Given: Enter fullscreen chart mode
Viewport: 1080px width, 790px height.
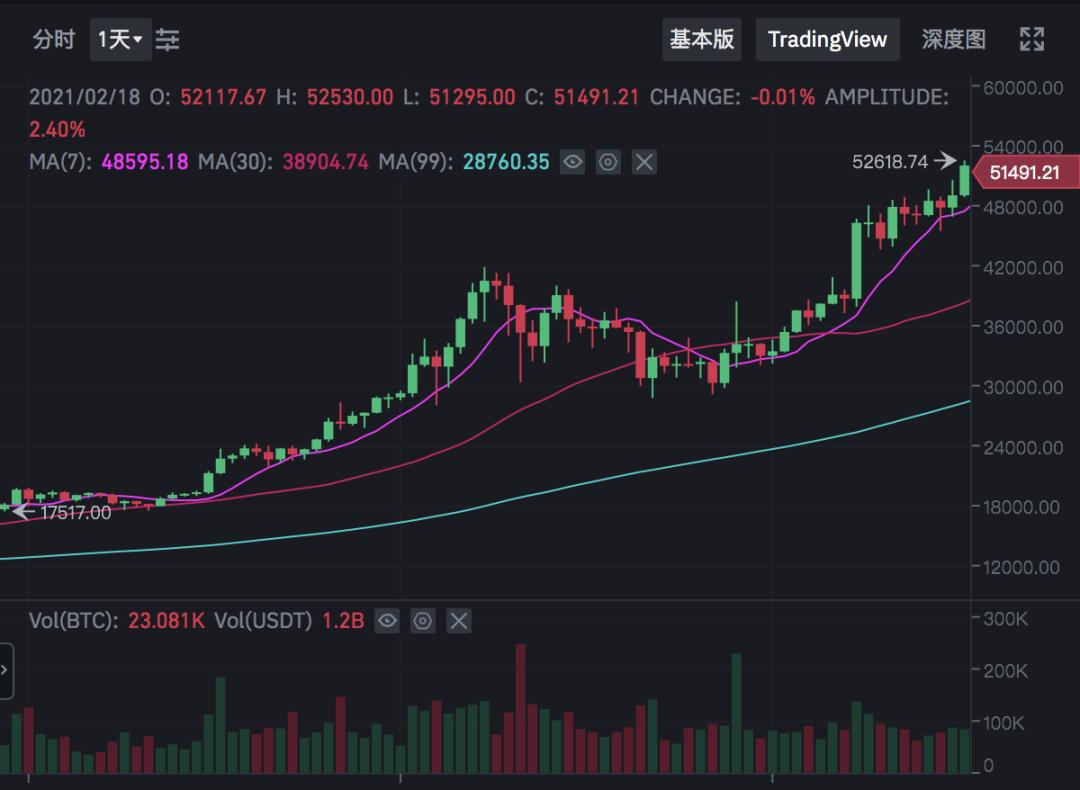Looking at the screenshot, I should [x=1031, y=40].
